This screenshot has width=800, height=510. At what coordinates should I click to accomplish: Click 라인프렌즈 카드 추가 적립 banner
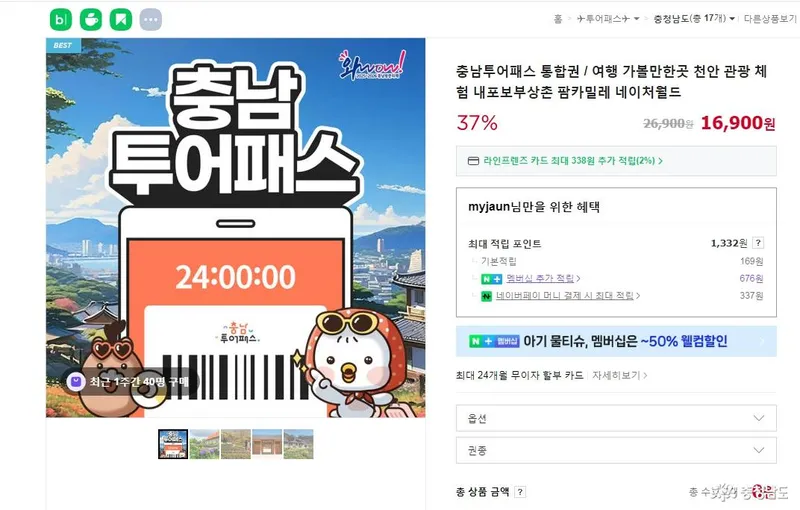[x=616, y=161]
